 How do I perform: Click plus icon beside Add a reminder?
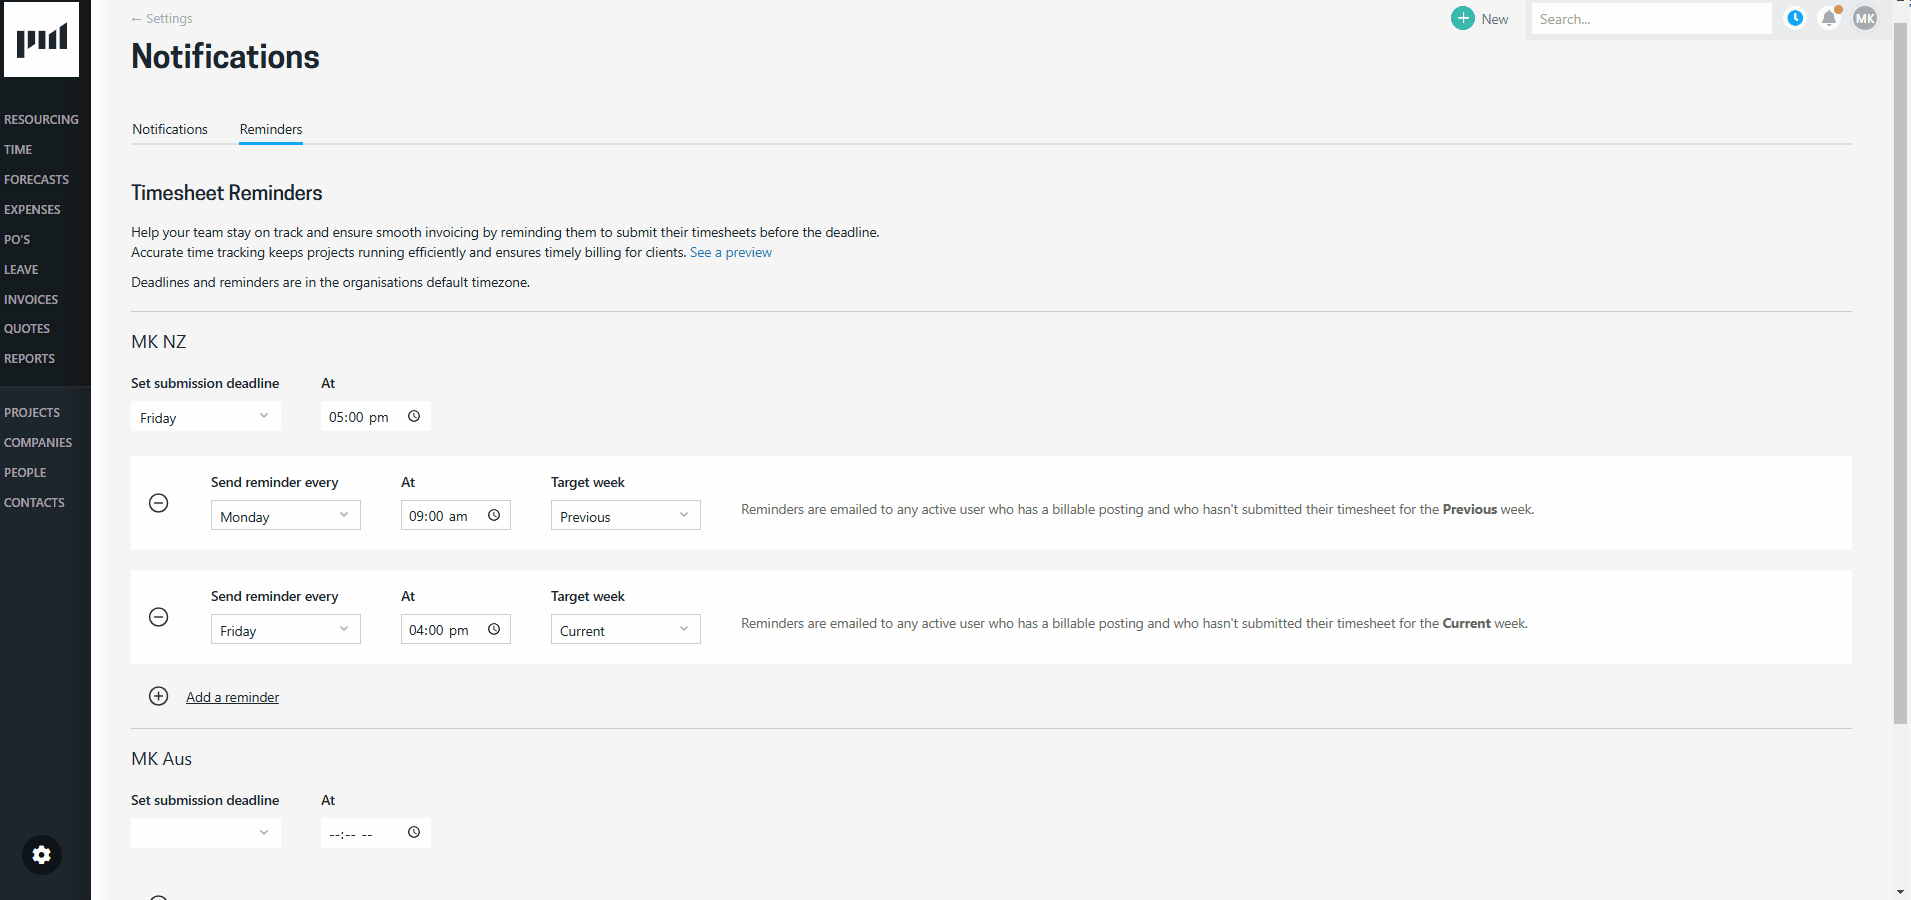[158, 696]
